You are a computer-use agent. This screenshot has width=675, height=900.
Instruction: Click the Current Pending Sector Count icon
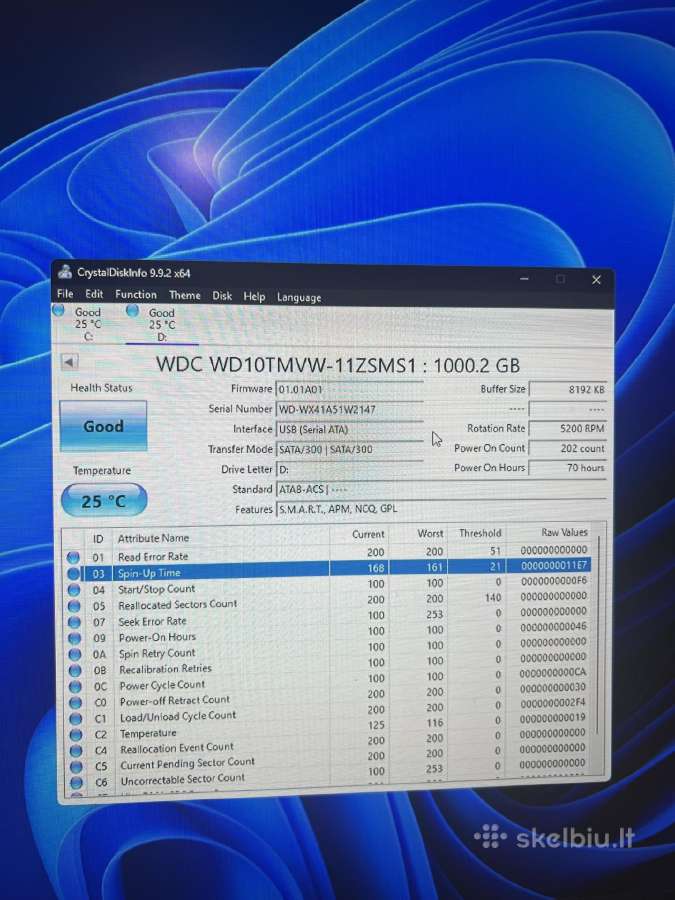[x=77, y=766]
